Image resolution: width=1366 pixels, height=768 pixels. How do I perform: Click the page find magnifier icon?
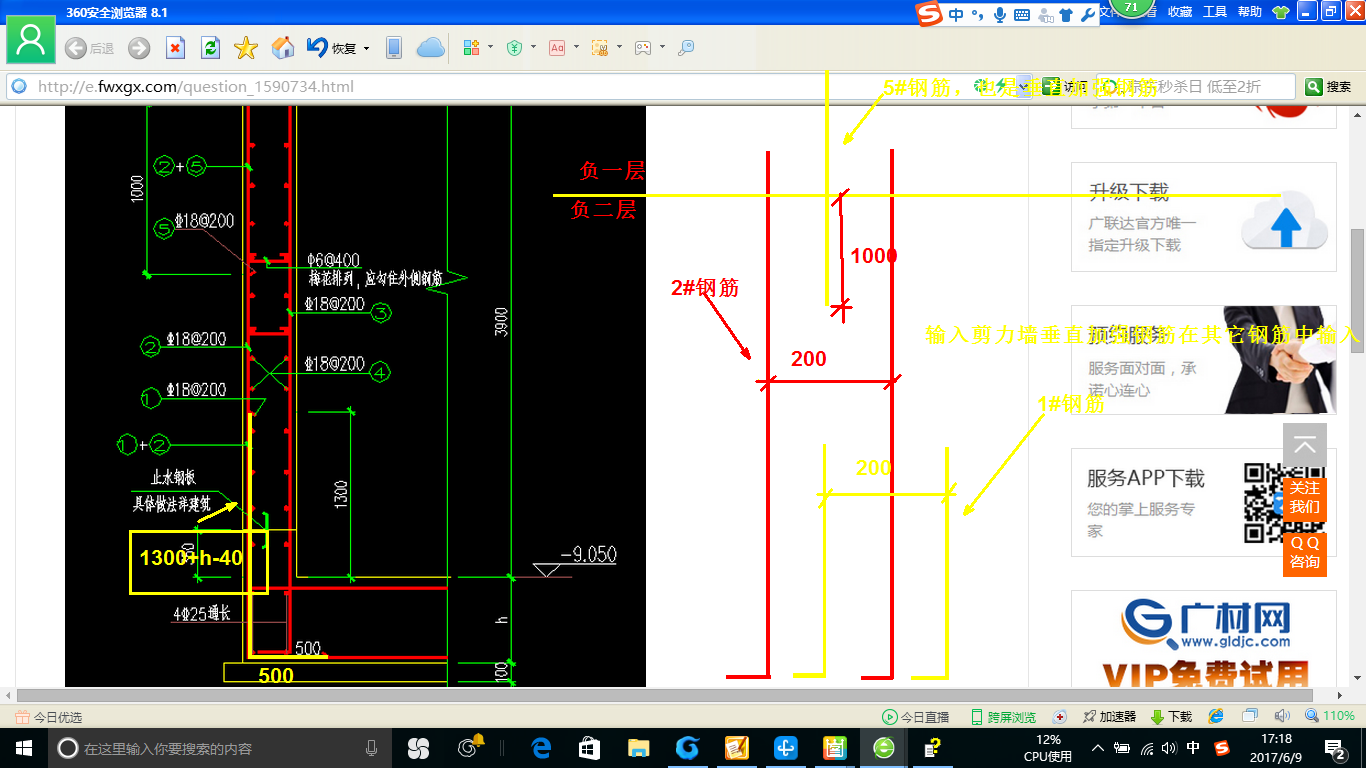[x=686, y=48]
